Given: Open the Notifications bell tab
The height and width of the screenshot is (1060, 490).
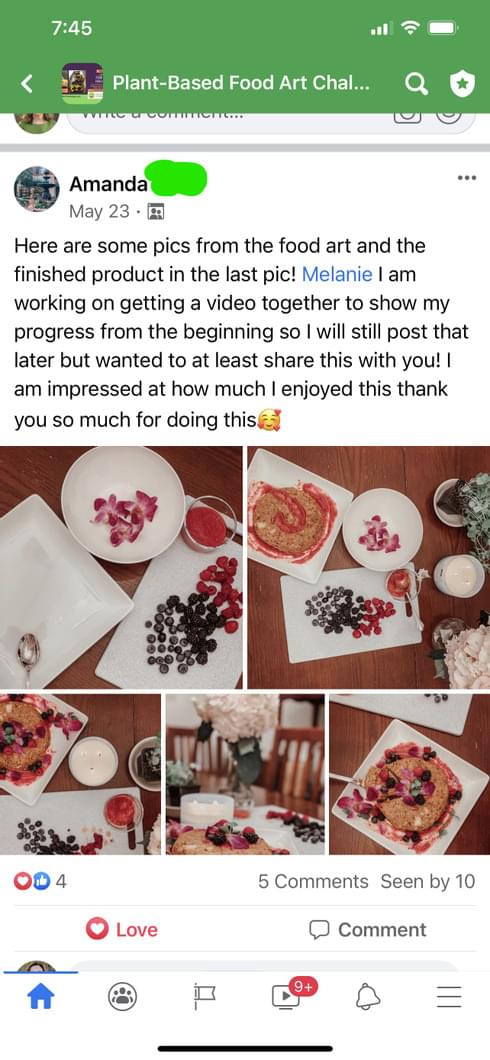Looking at the screenshot, I should click(368, 996).
